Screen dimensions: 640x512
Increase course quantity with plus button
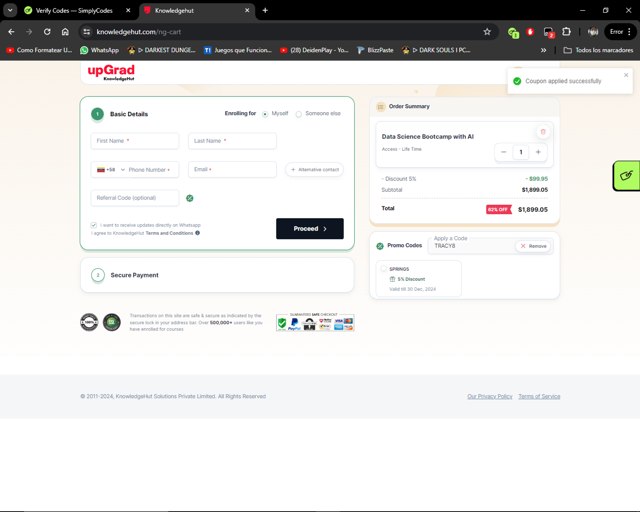pyautogui.click(x=538, y=152)
